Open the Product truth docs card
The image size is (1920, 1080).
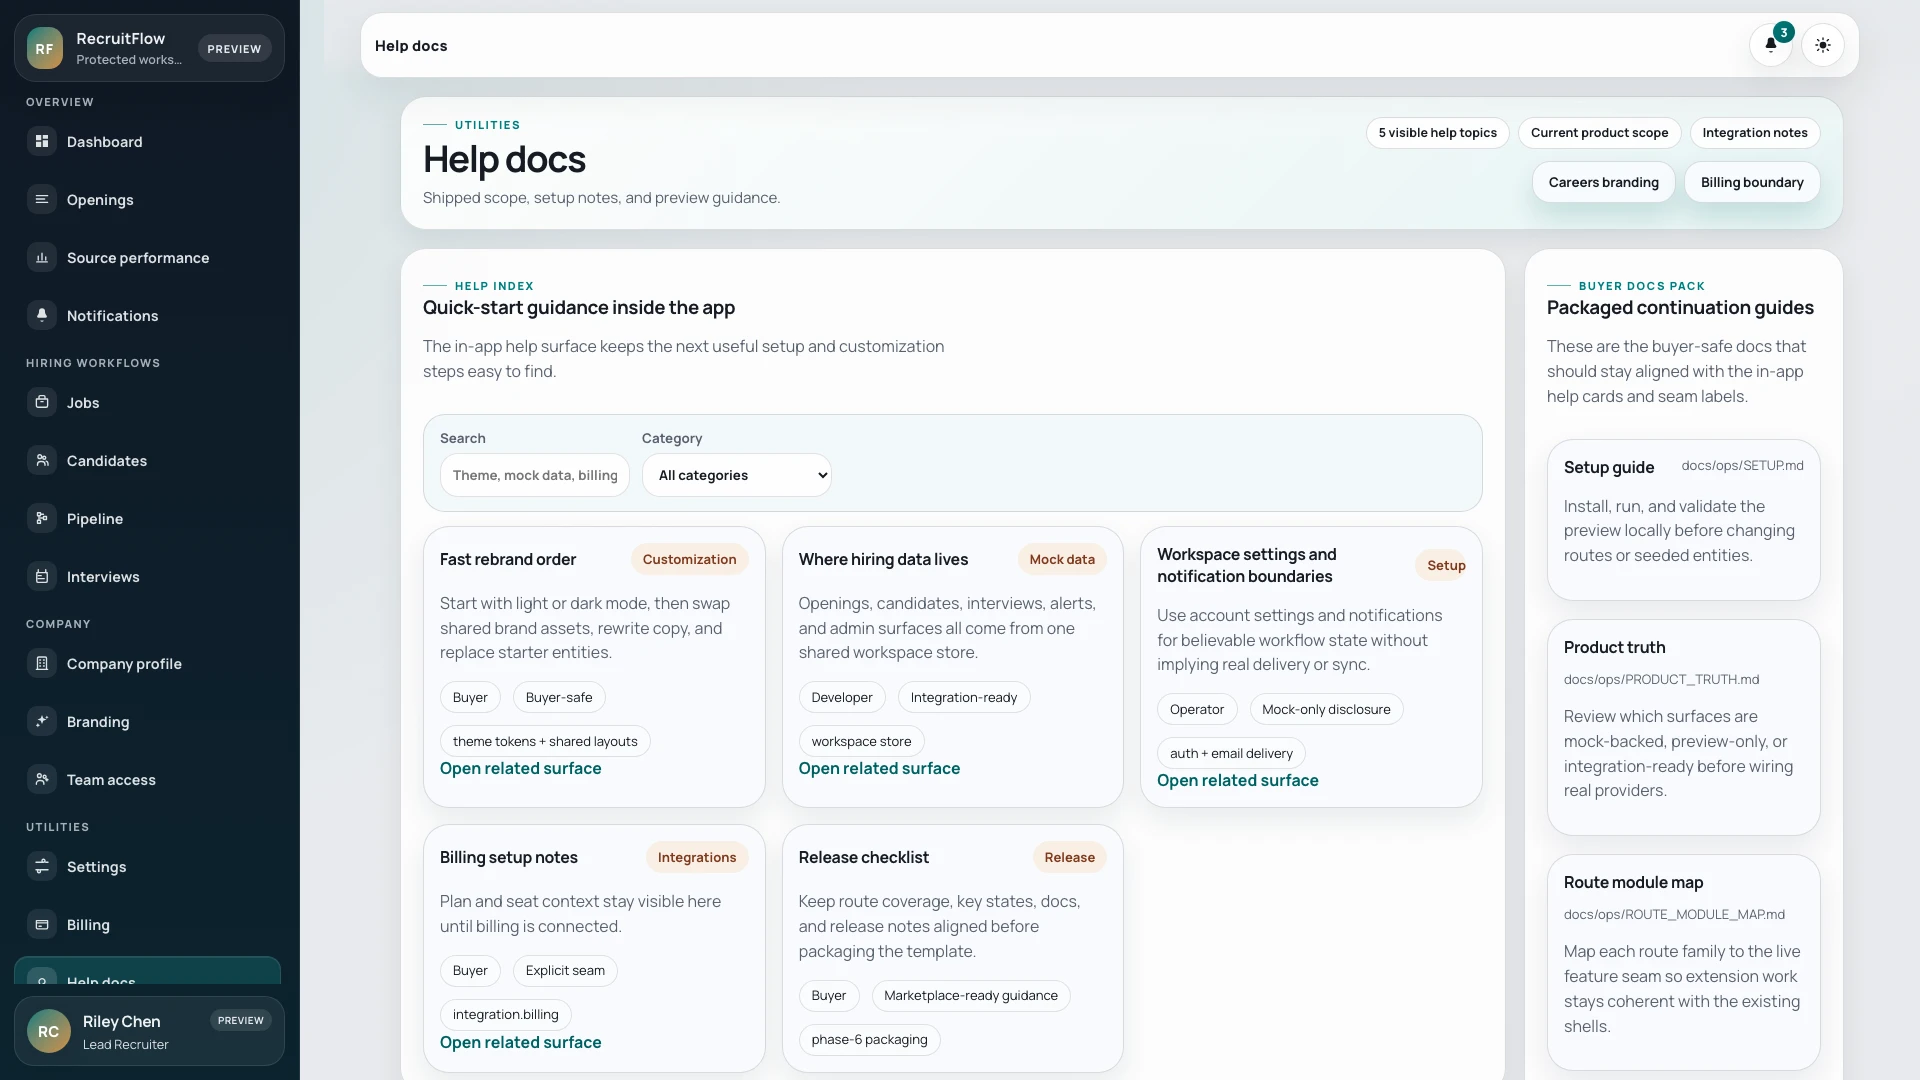click(x=1683, y=728)
